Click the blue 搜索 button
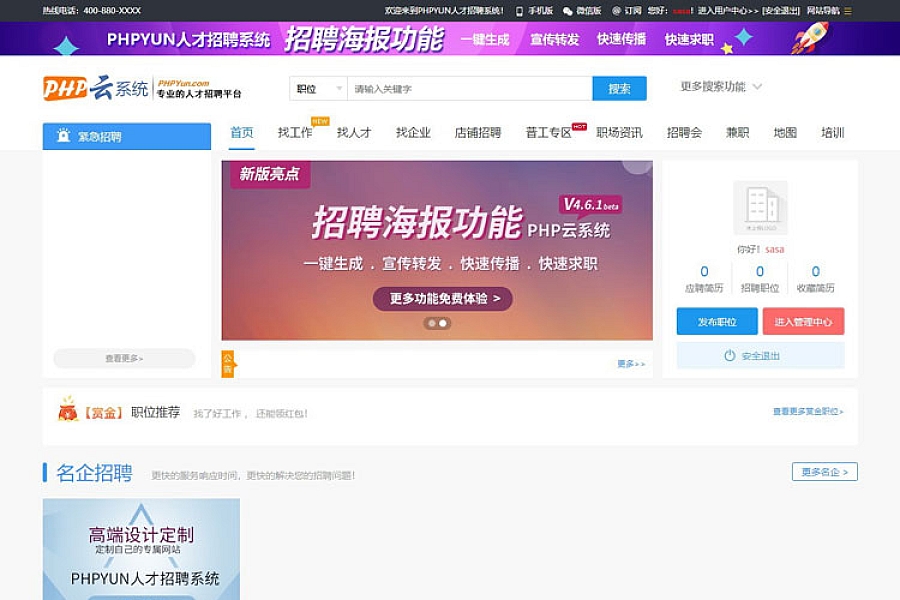The height and width of the screenshot is (600, 900). tap(619, 89)
